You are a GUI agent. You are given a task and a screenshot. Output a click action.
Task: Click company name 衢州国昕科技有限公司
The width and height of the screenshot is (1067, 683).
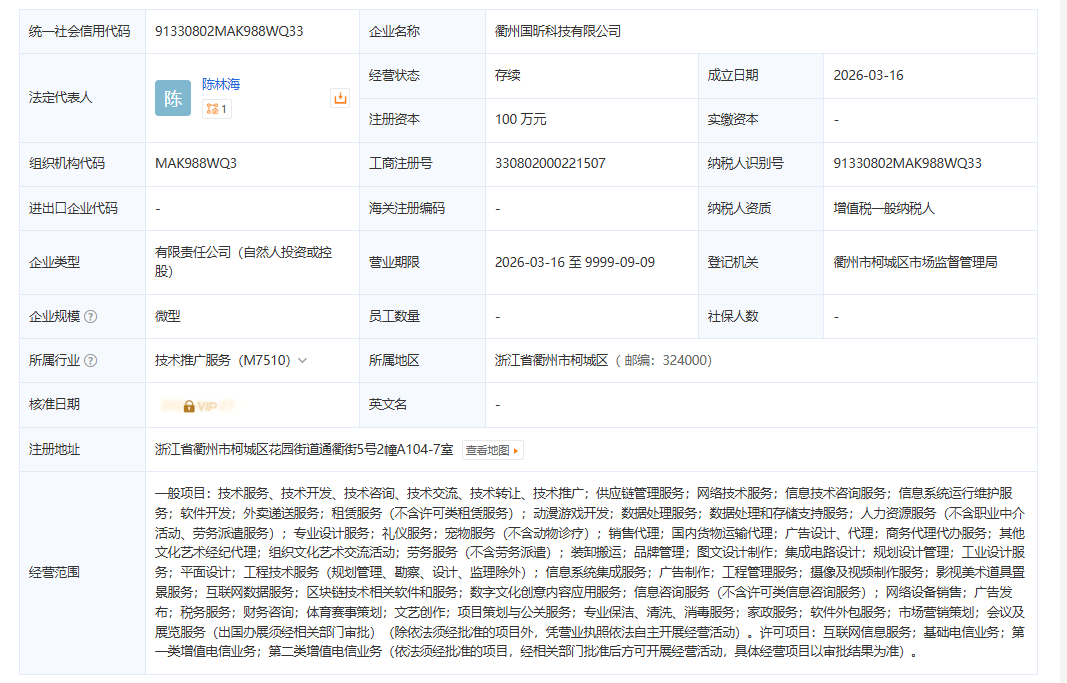(558, 31)
